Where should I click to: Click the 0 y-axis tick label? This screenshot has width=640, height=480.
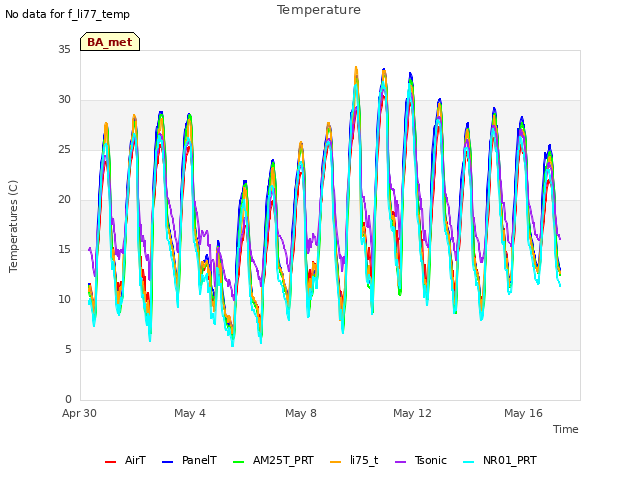(x=68, y=399)
